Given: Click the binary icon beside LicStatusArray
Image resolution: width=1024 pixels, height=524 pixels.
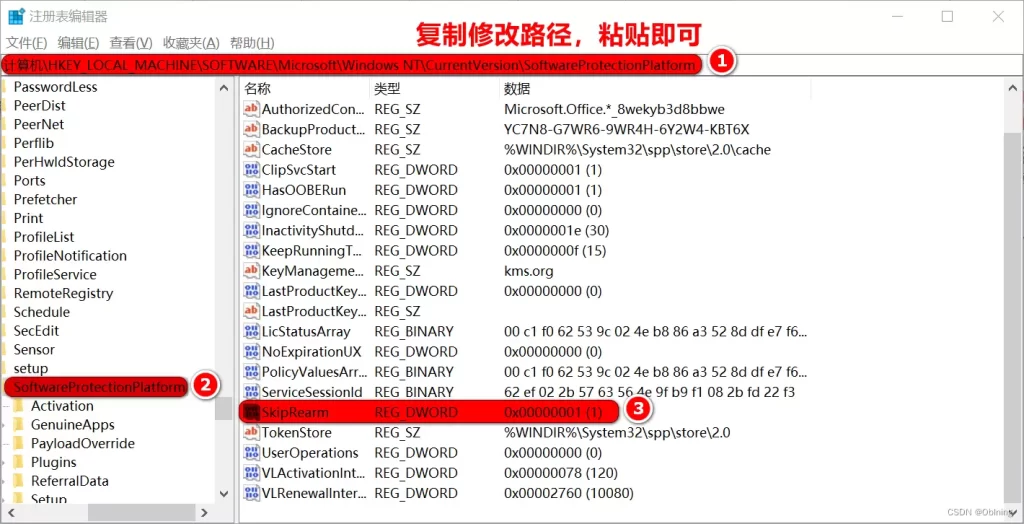Looking at the screenshot, I should (x=251, y=331).
